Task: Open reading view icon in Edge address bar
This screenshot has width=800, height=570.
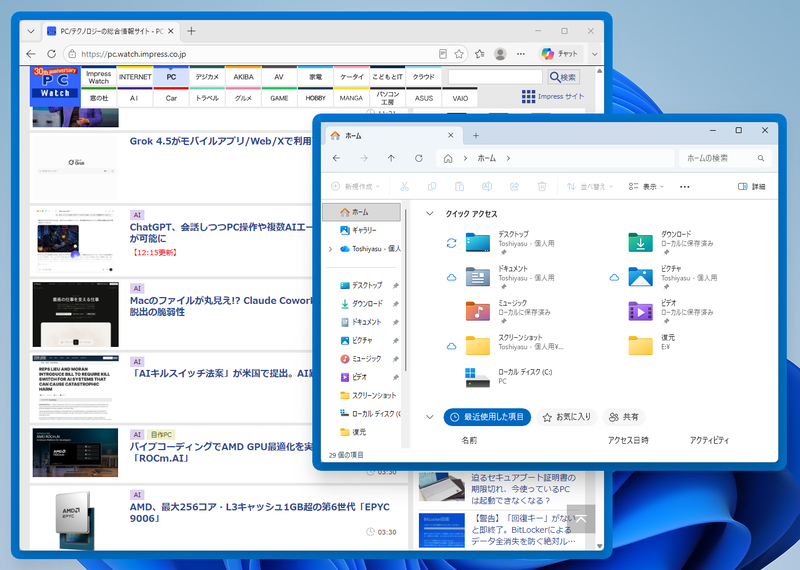Action: pos(443,54)
